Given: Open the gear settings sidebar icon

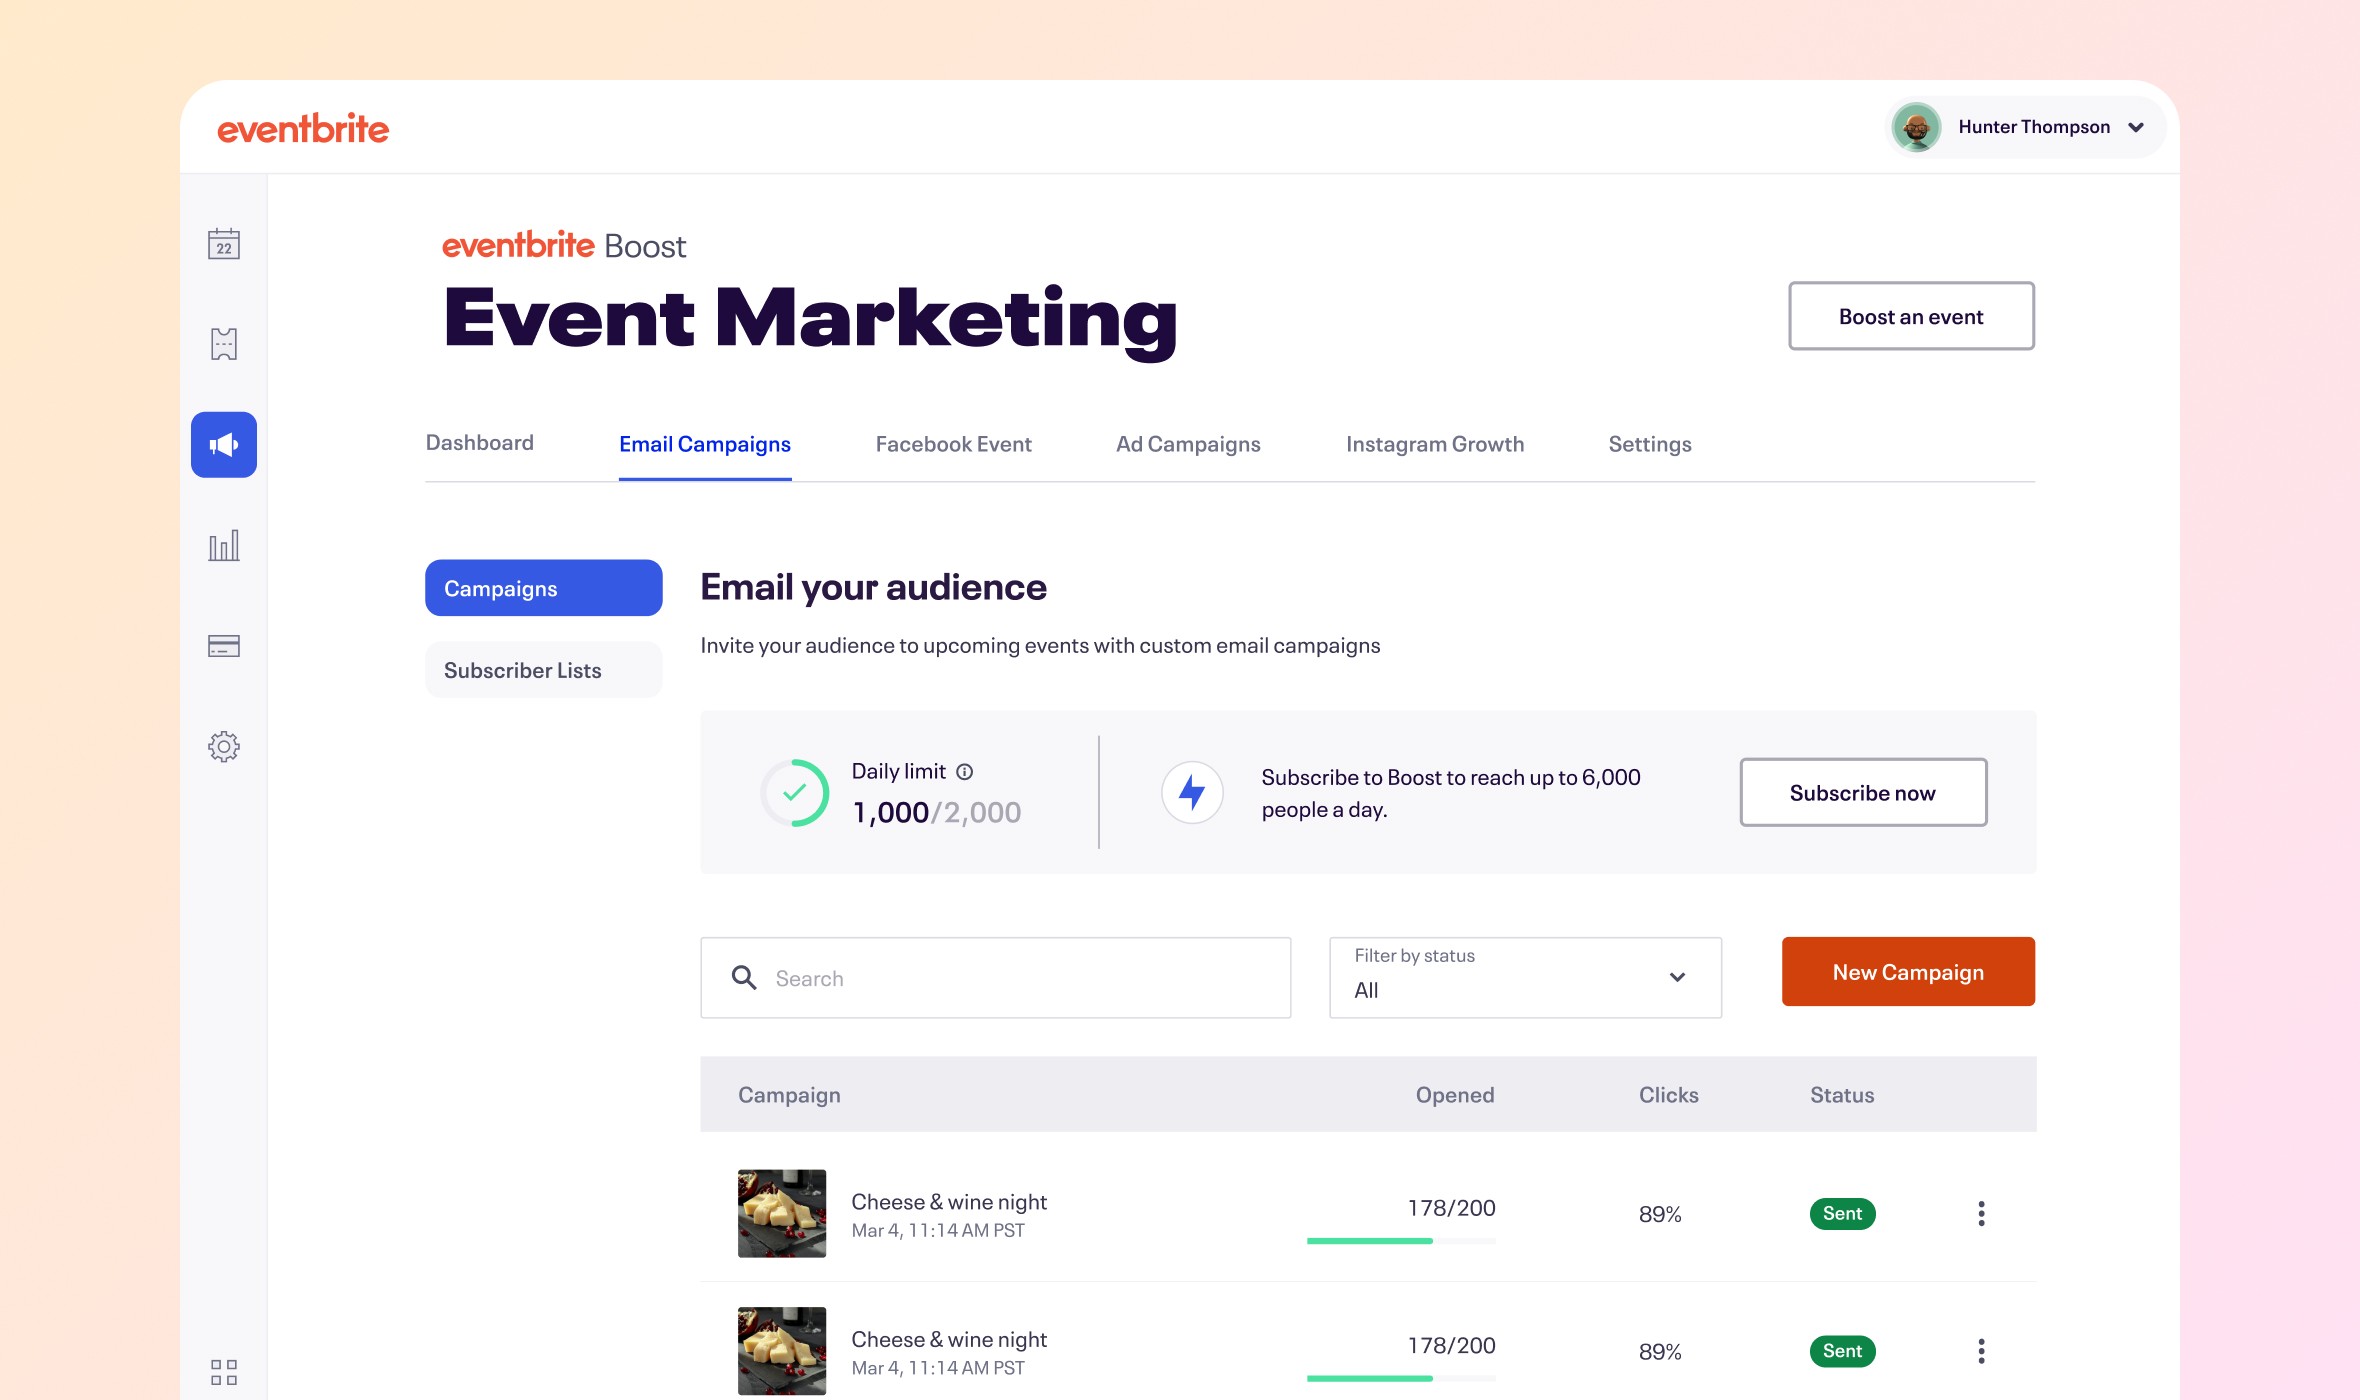Looking at the screenshot, I should coord(224,746).
